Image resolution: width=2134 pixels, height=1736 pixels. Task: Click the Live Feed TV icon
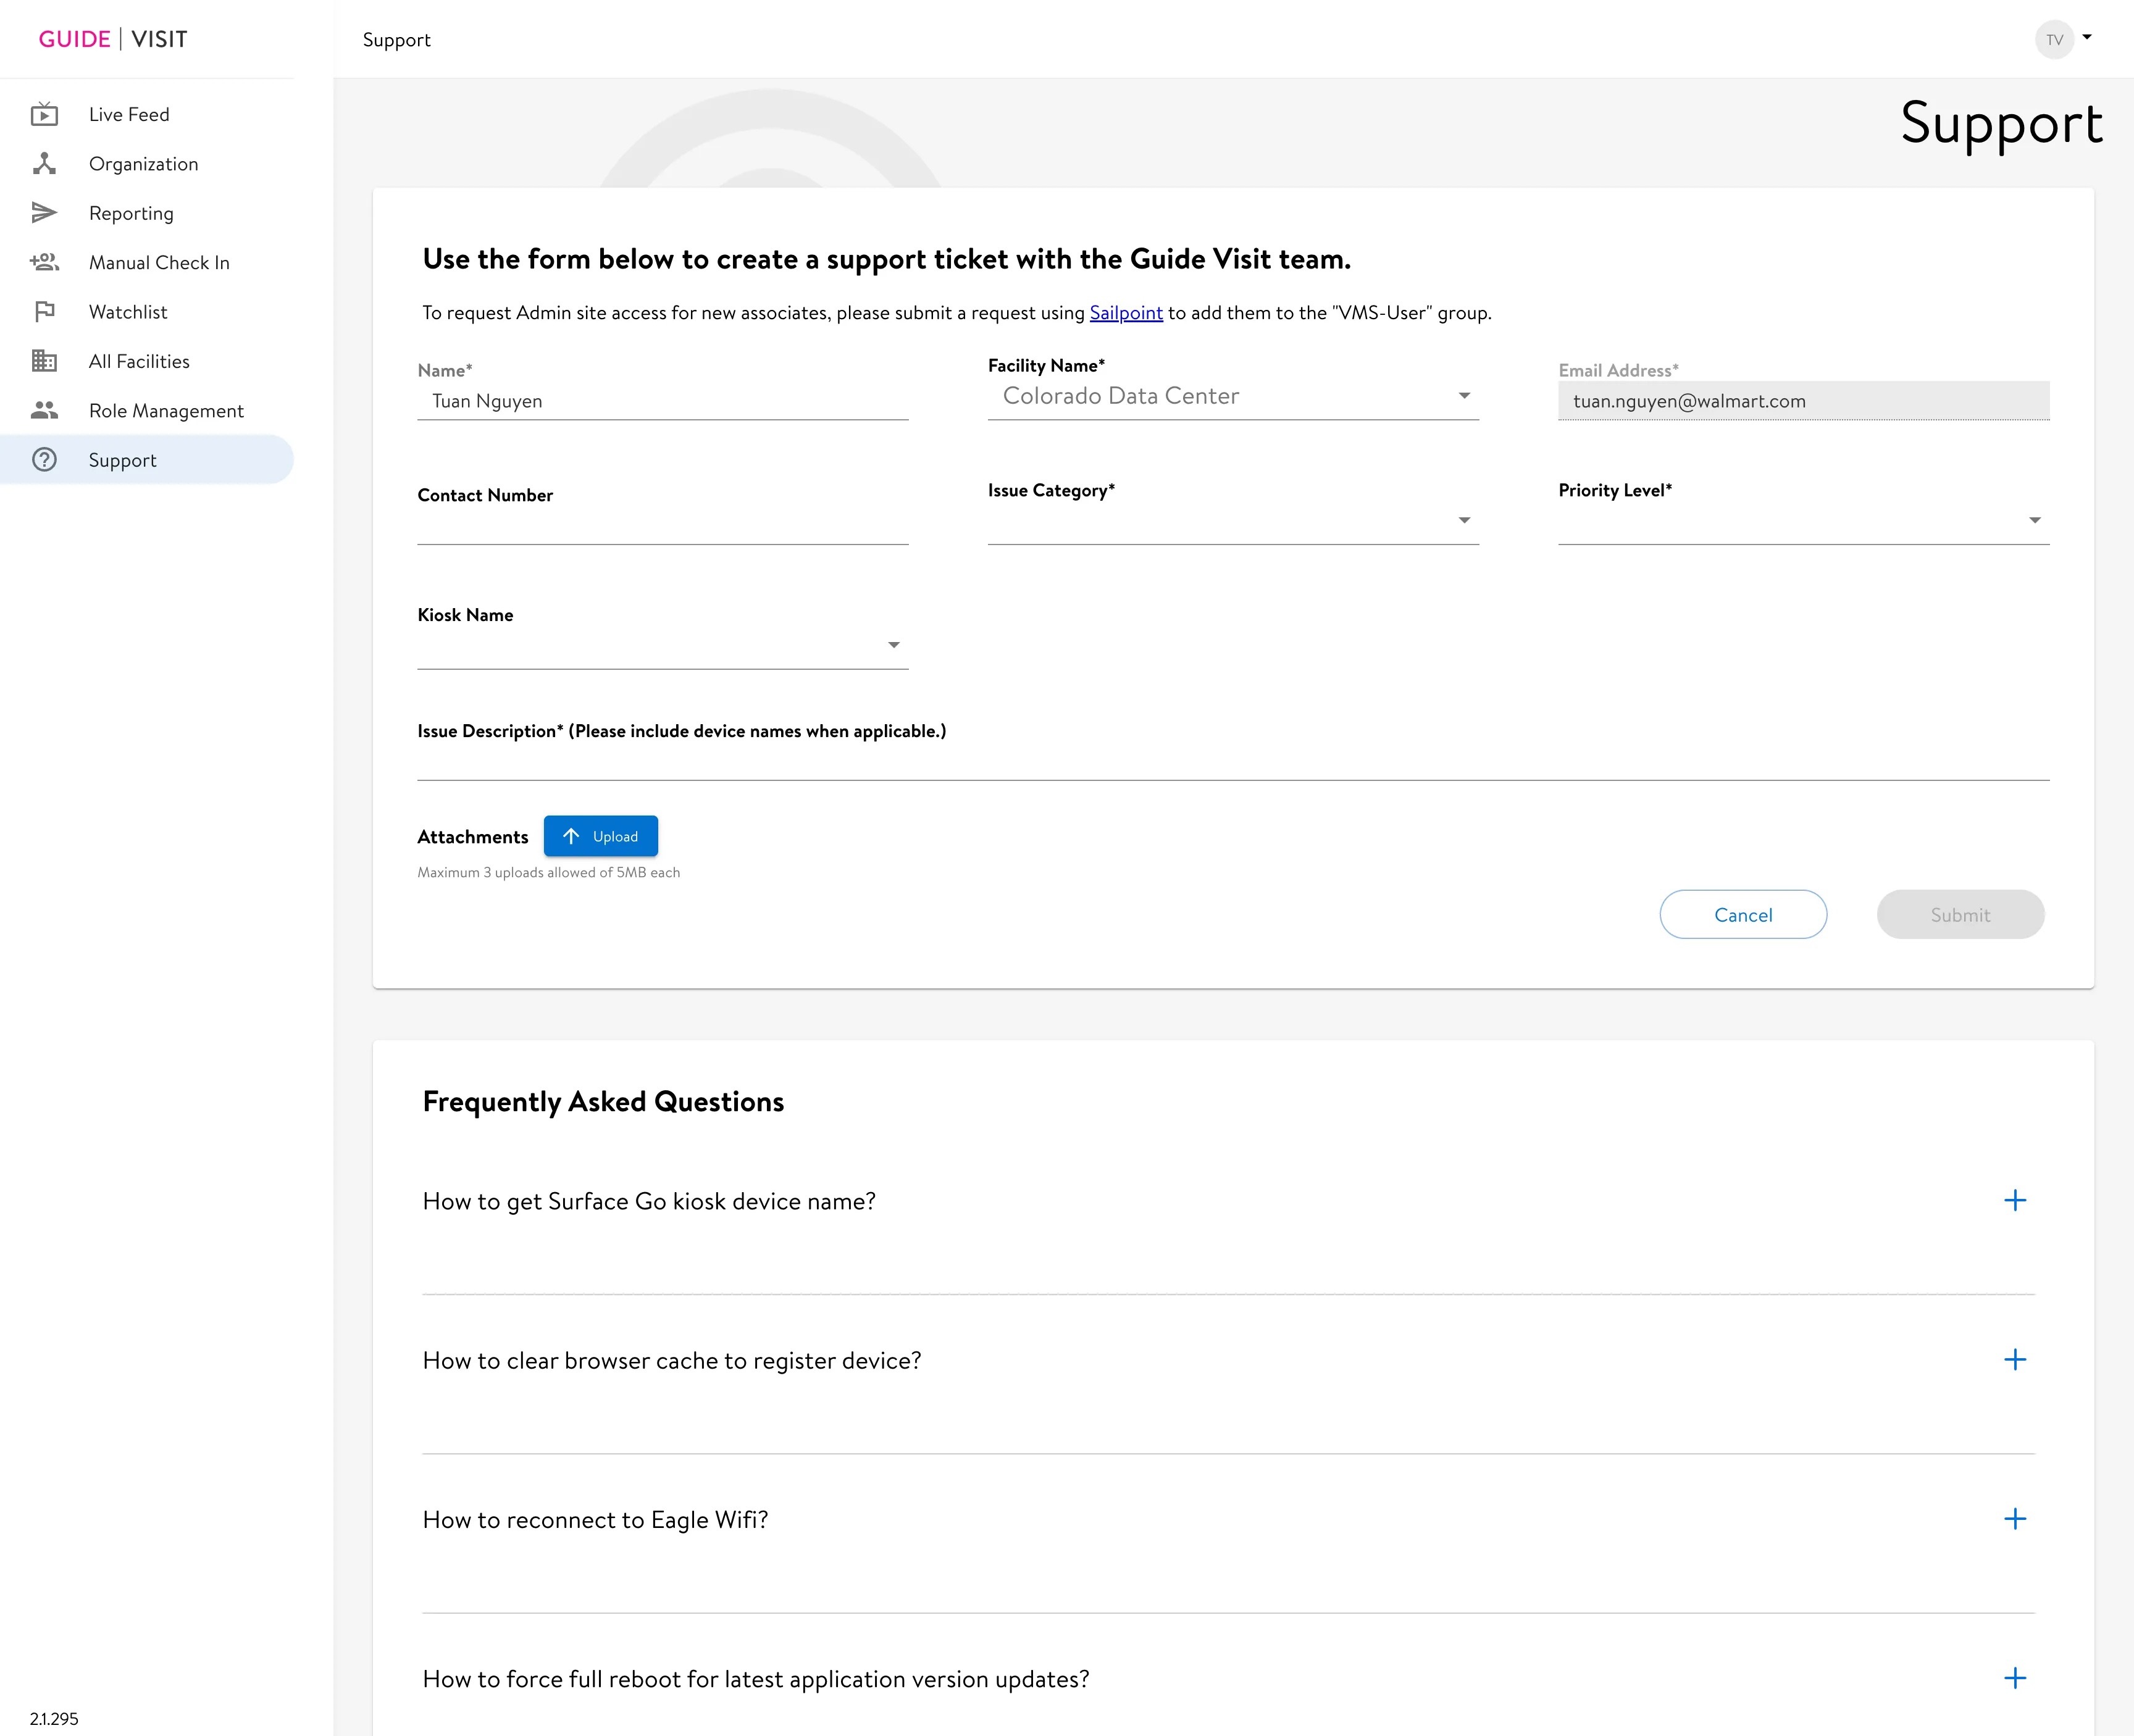(x=44, y=114)
